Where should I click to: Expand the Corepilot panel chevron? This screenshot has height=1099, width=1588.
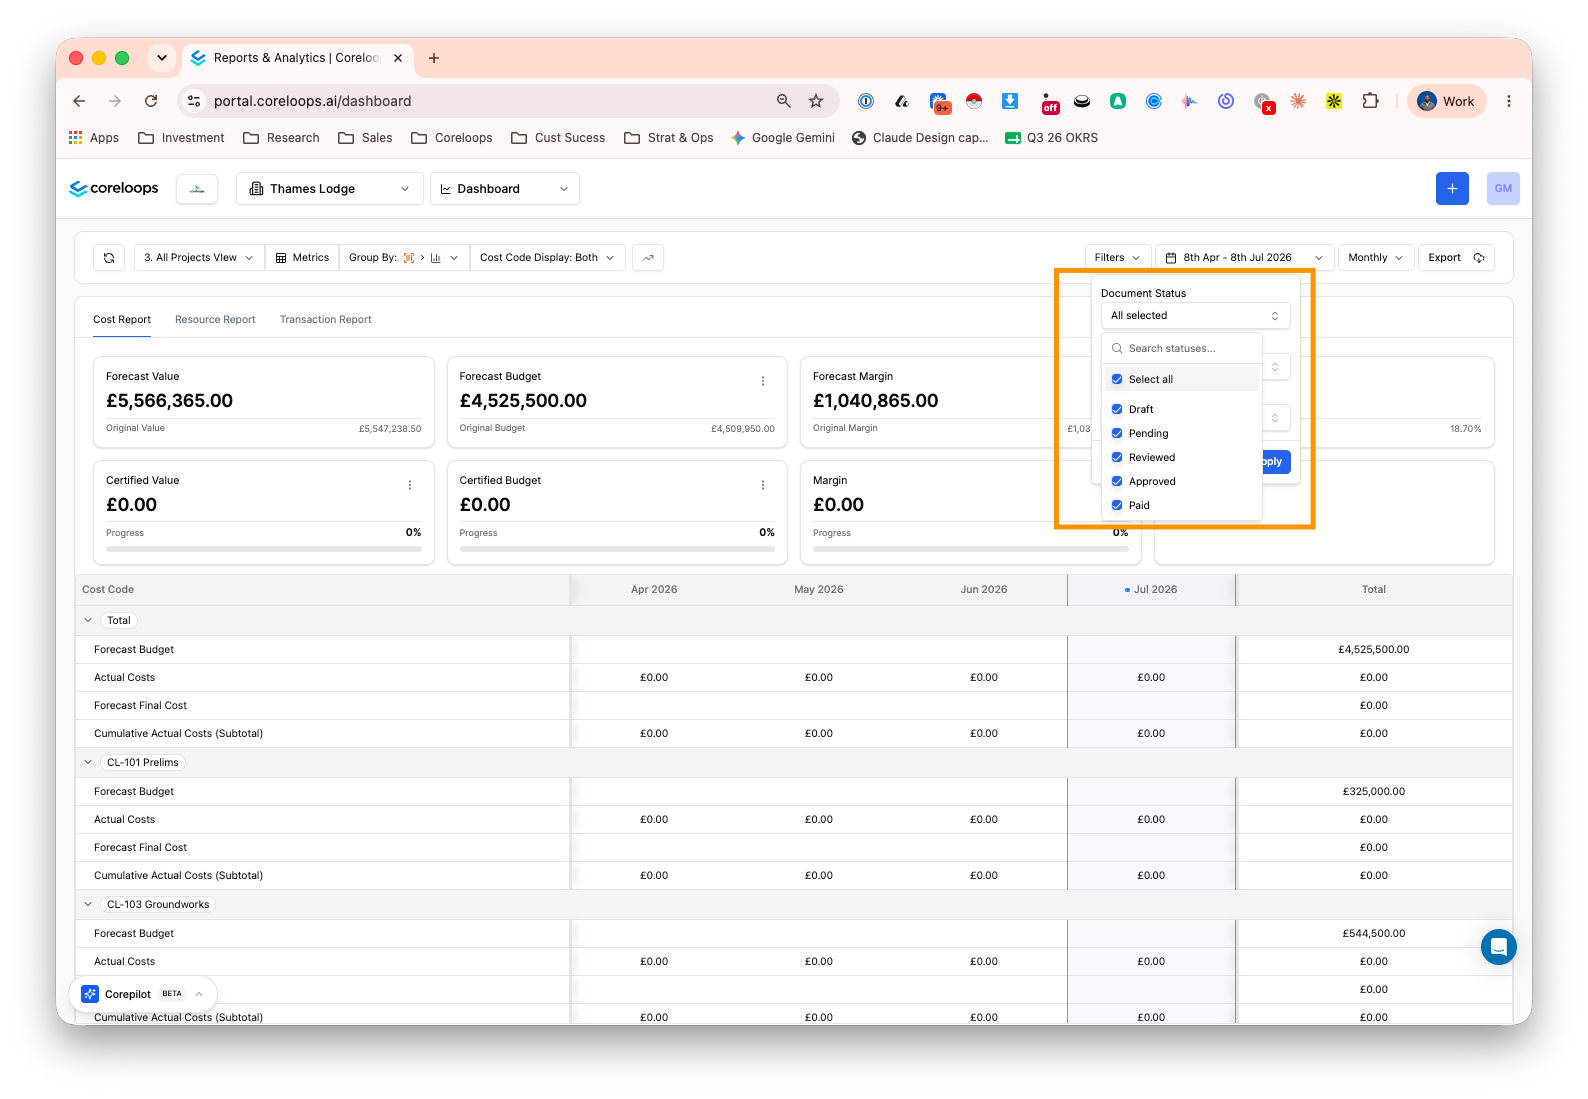pyautogui.click(x=199, y=994)
